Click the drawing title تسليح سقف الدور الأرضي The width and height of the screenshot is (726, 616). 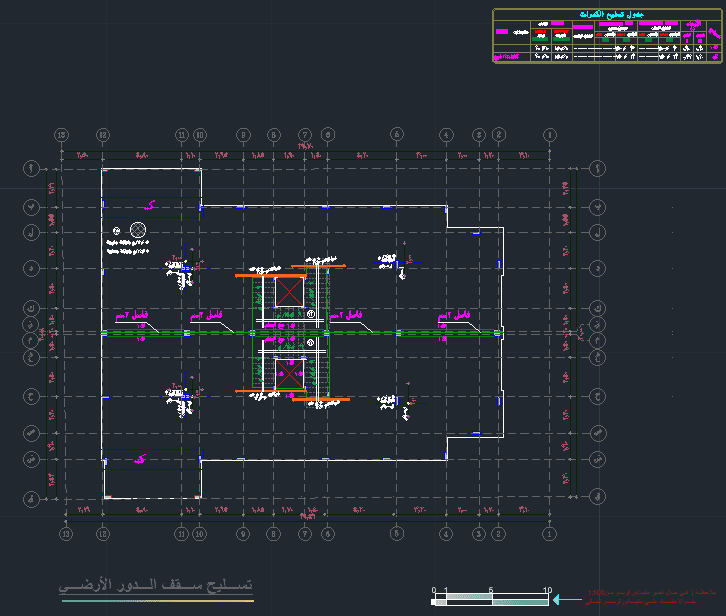coord(156,585)
